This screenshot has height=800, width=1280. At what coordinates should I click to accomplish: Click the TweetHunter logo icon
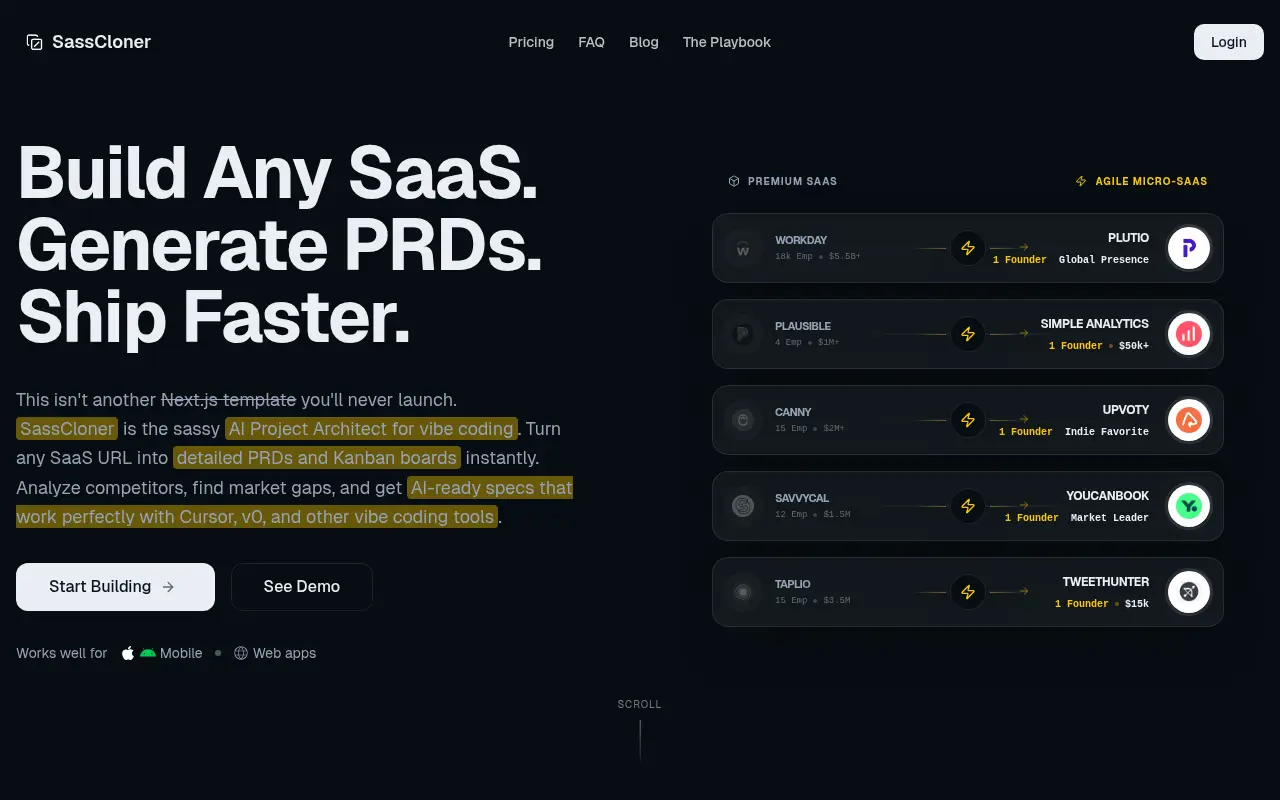click(1189, 592)
